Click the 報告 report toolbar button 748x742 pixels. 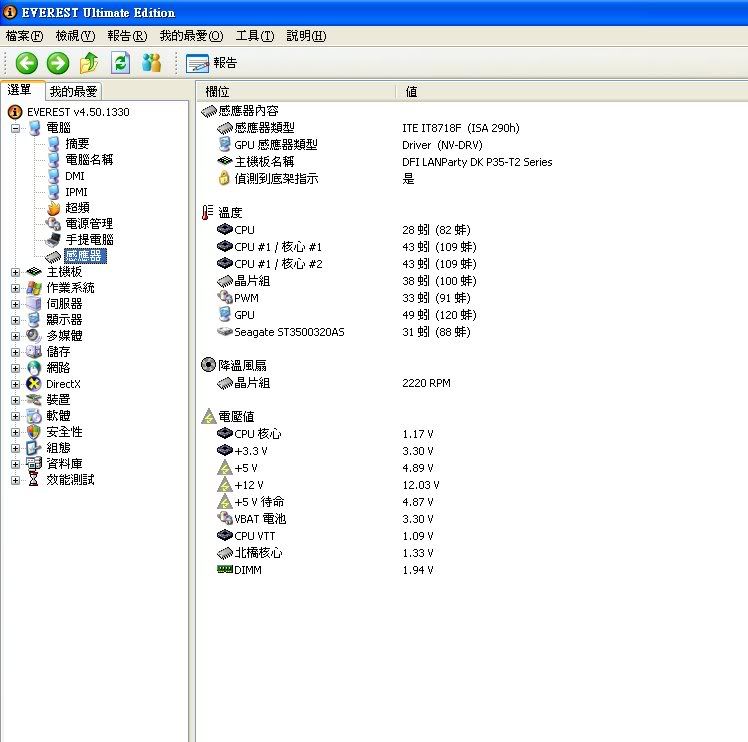(x=212, y=63)
